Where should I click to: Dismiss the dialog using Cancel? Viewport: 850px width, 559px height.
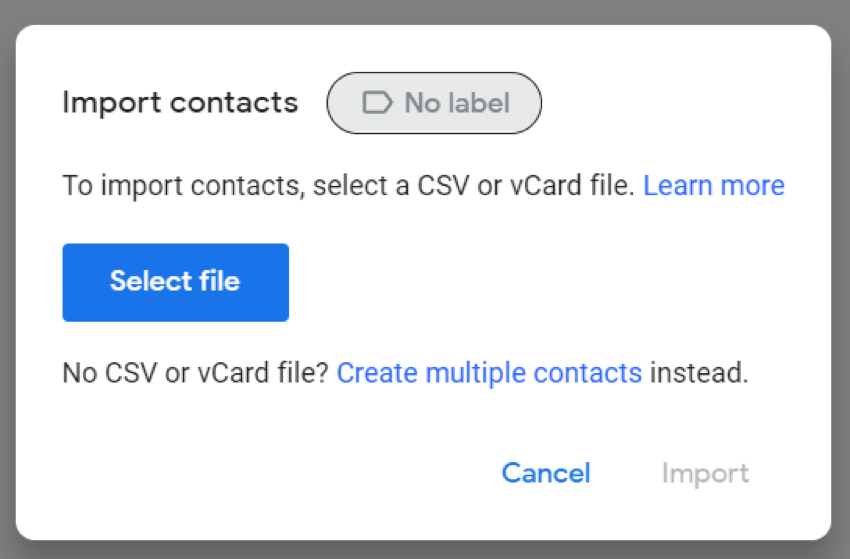point(546,473)
